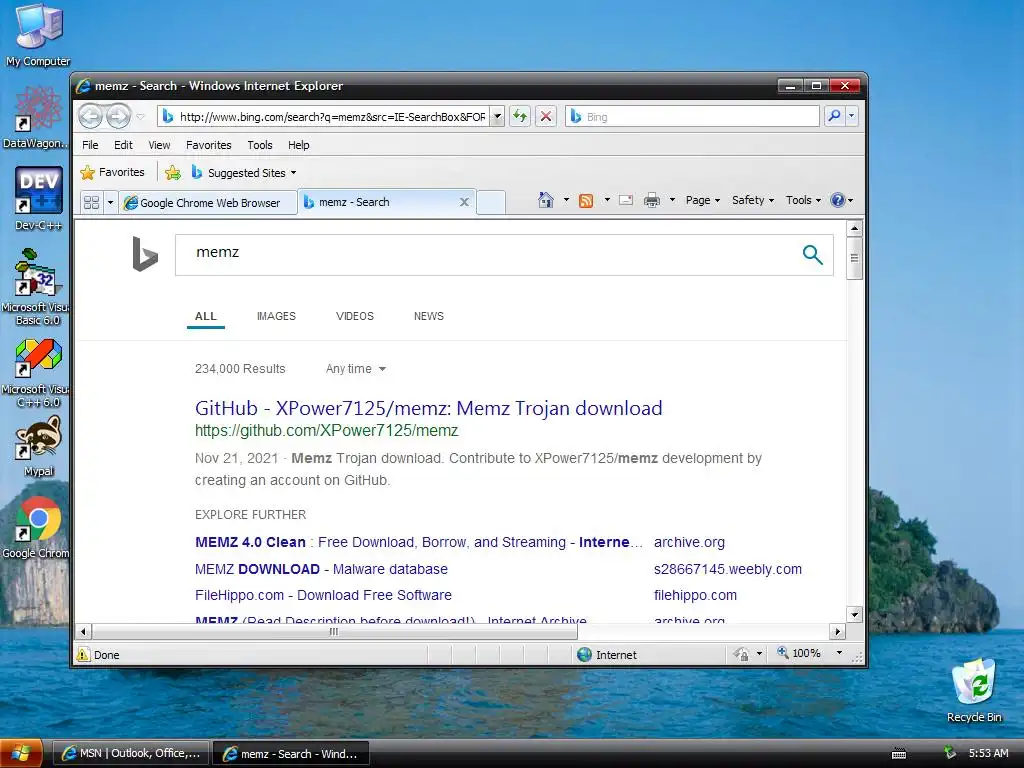Open the Page dropdown menu
This screenshot has width=1024, height=768.
tap(703, 200)
